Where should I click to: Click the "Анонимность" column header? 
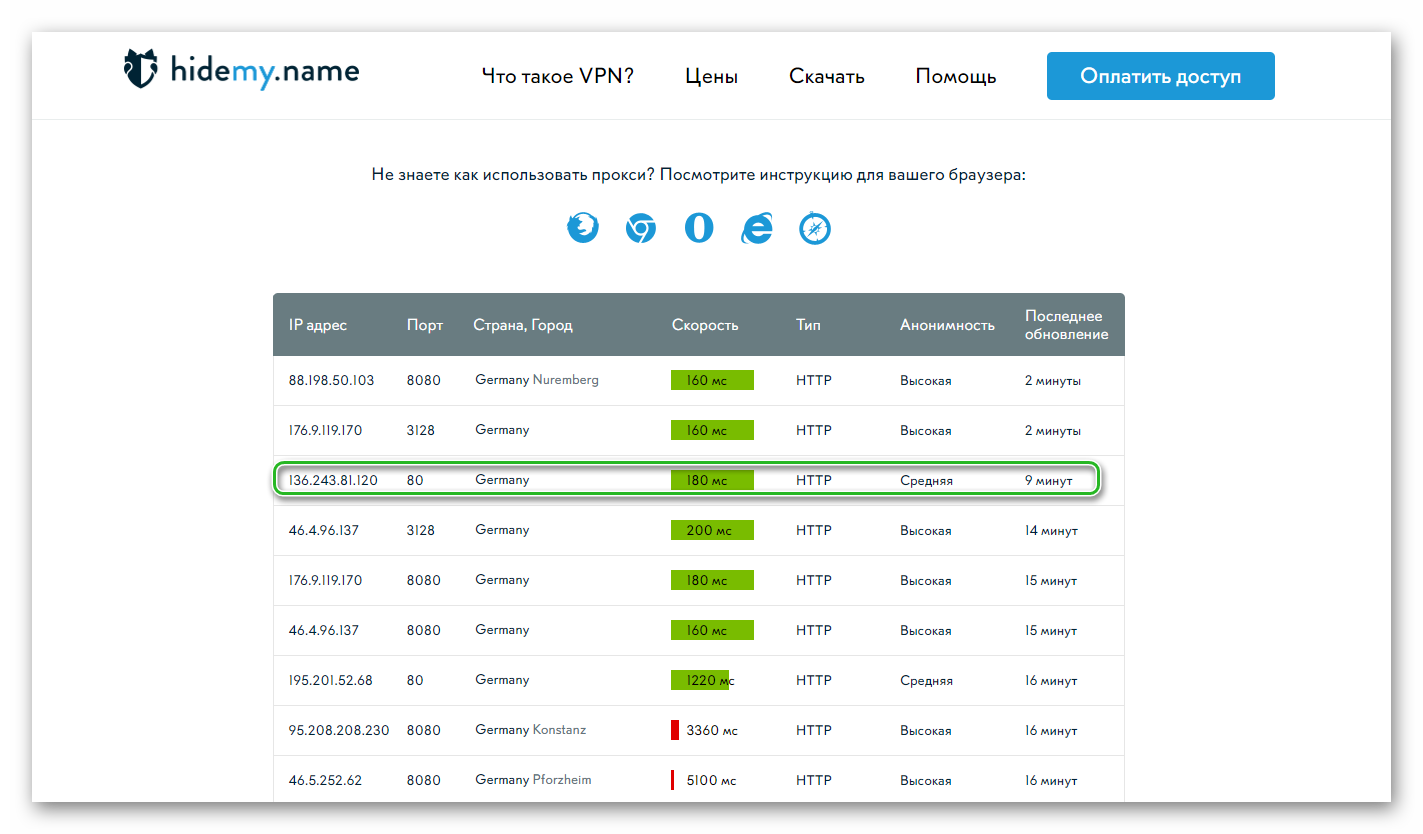tap(947, 325)
